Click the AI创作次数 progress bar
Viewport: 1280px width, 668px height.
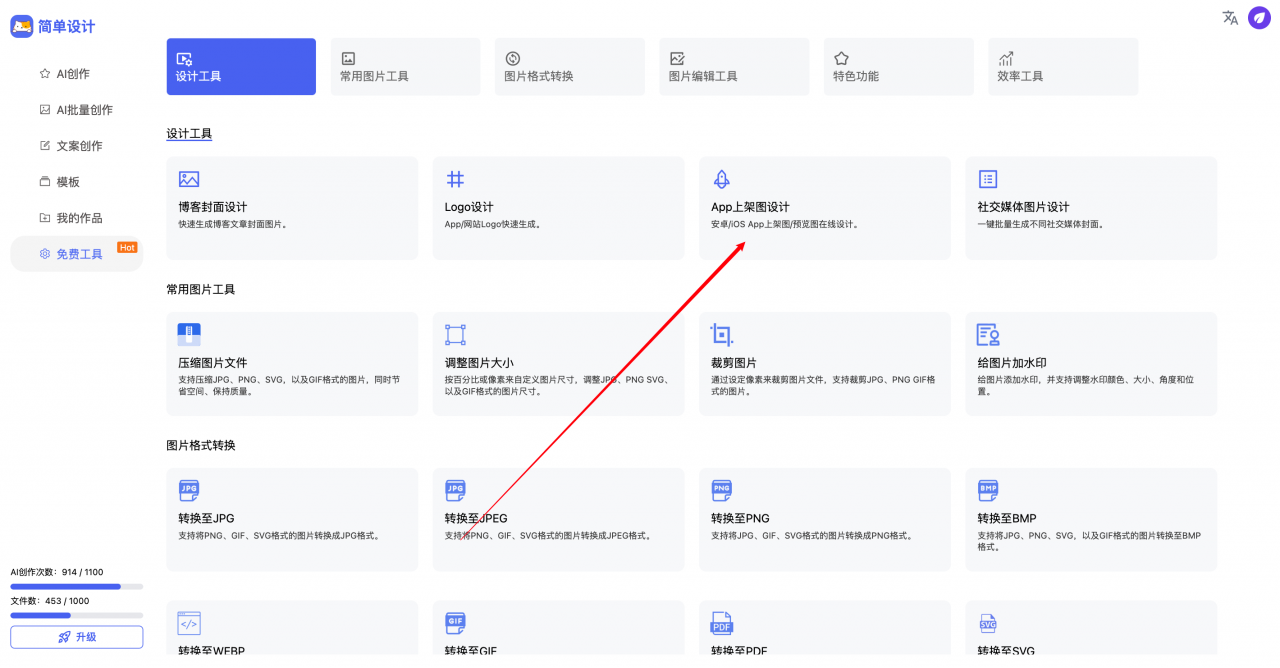coord(77,586)
